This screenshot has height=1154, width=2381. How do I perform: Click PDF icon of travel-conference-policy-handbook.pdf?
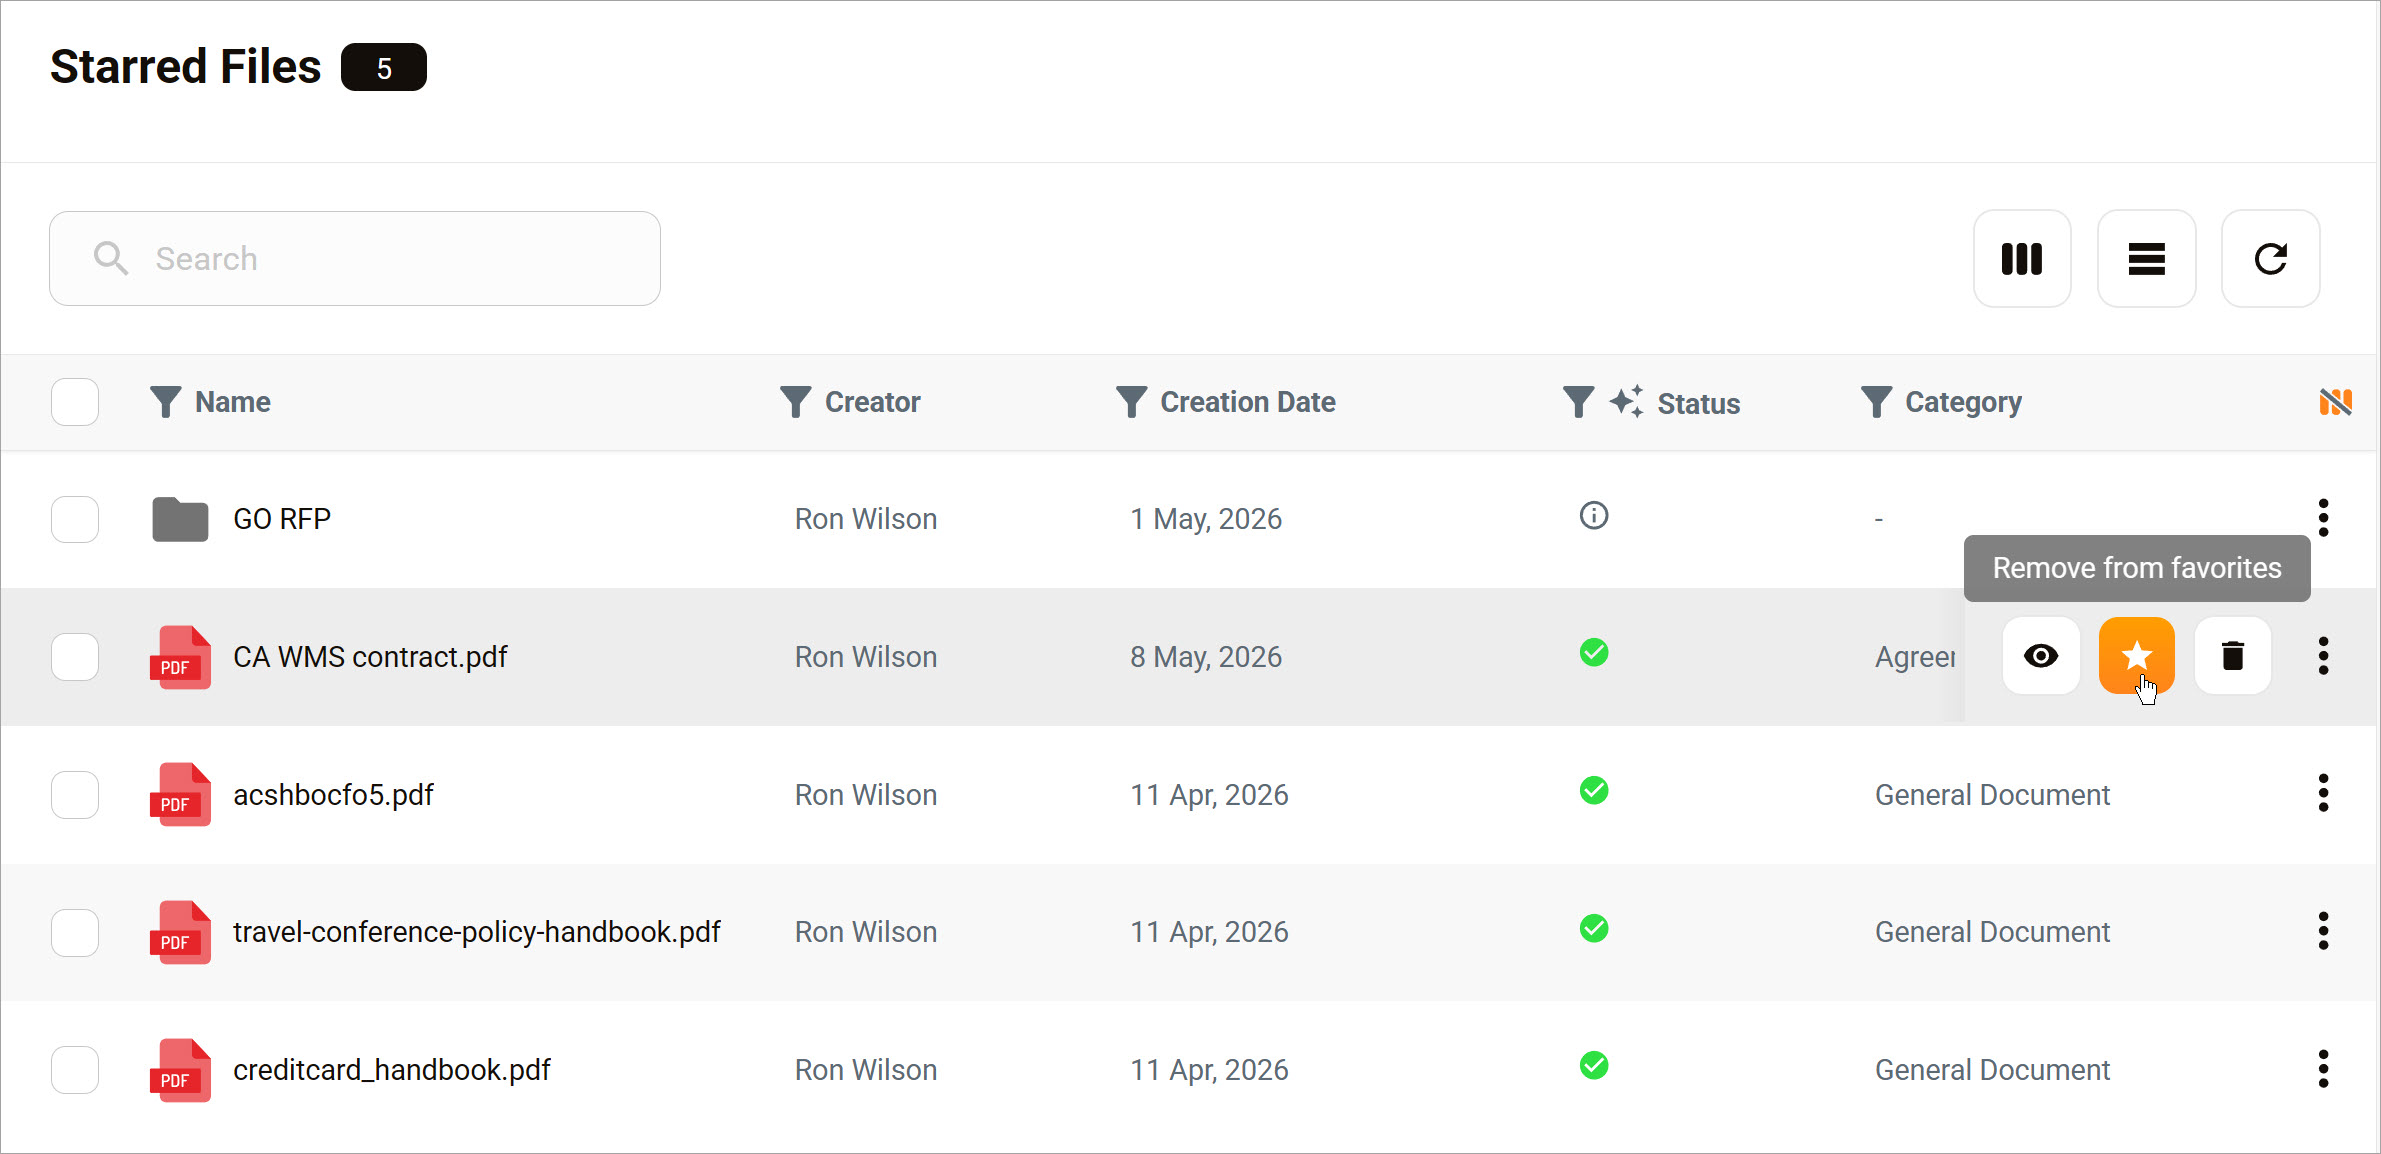coord(180,932)
